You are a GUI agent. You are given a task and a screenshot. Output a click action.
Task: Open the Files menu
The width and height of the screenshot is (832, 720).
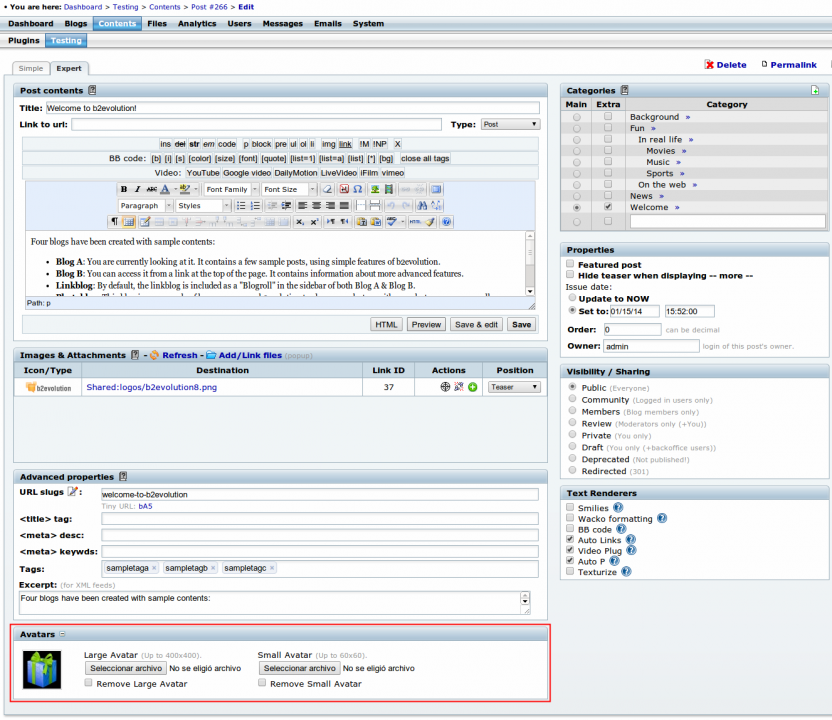pyautogui.click(x=157, y=24)
